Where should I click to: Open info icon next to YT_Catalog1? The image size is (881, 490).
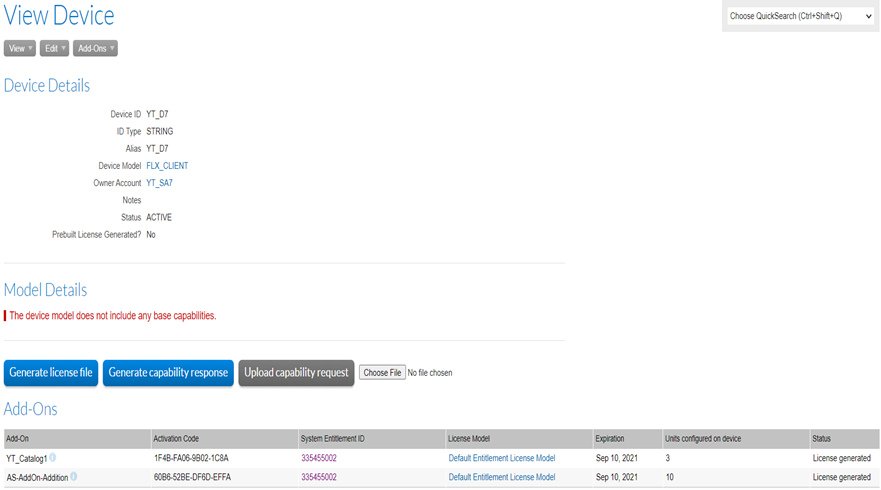point(52,457)
